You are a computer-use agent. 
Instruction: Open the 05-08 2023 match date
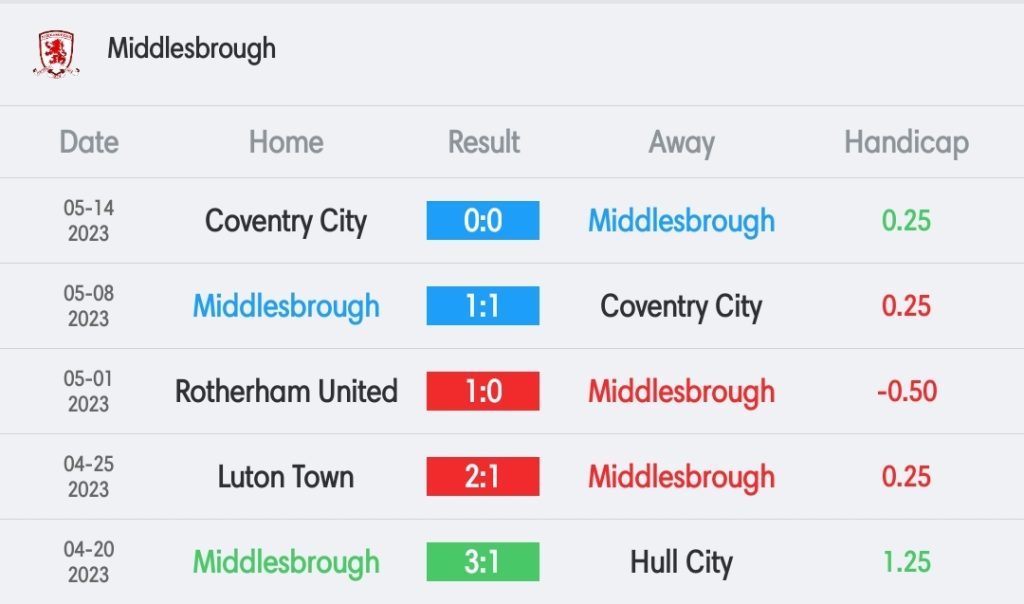pos(89,306)
